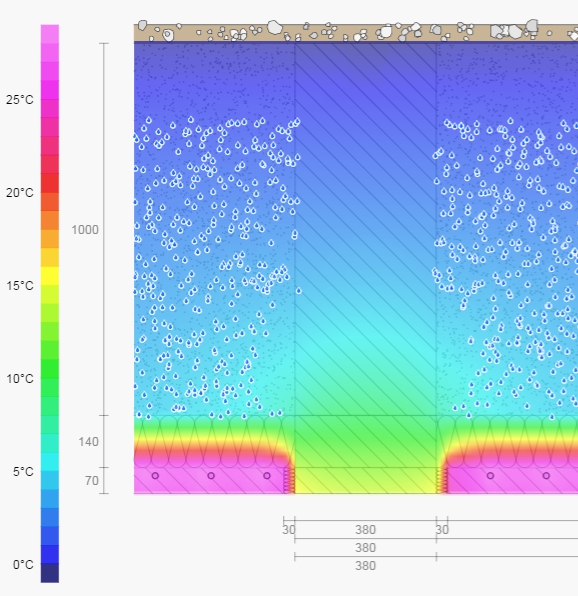This screenshot has height=596, width=578.
Task: Click the 15°C legend label
Action: pyautogui.click(x=19, y=286)
